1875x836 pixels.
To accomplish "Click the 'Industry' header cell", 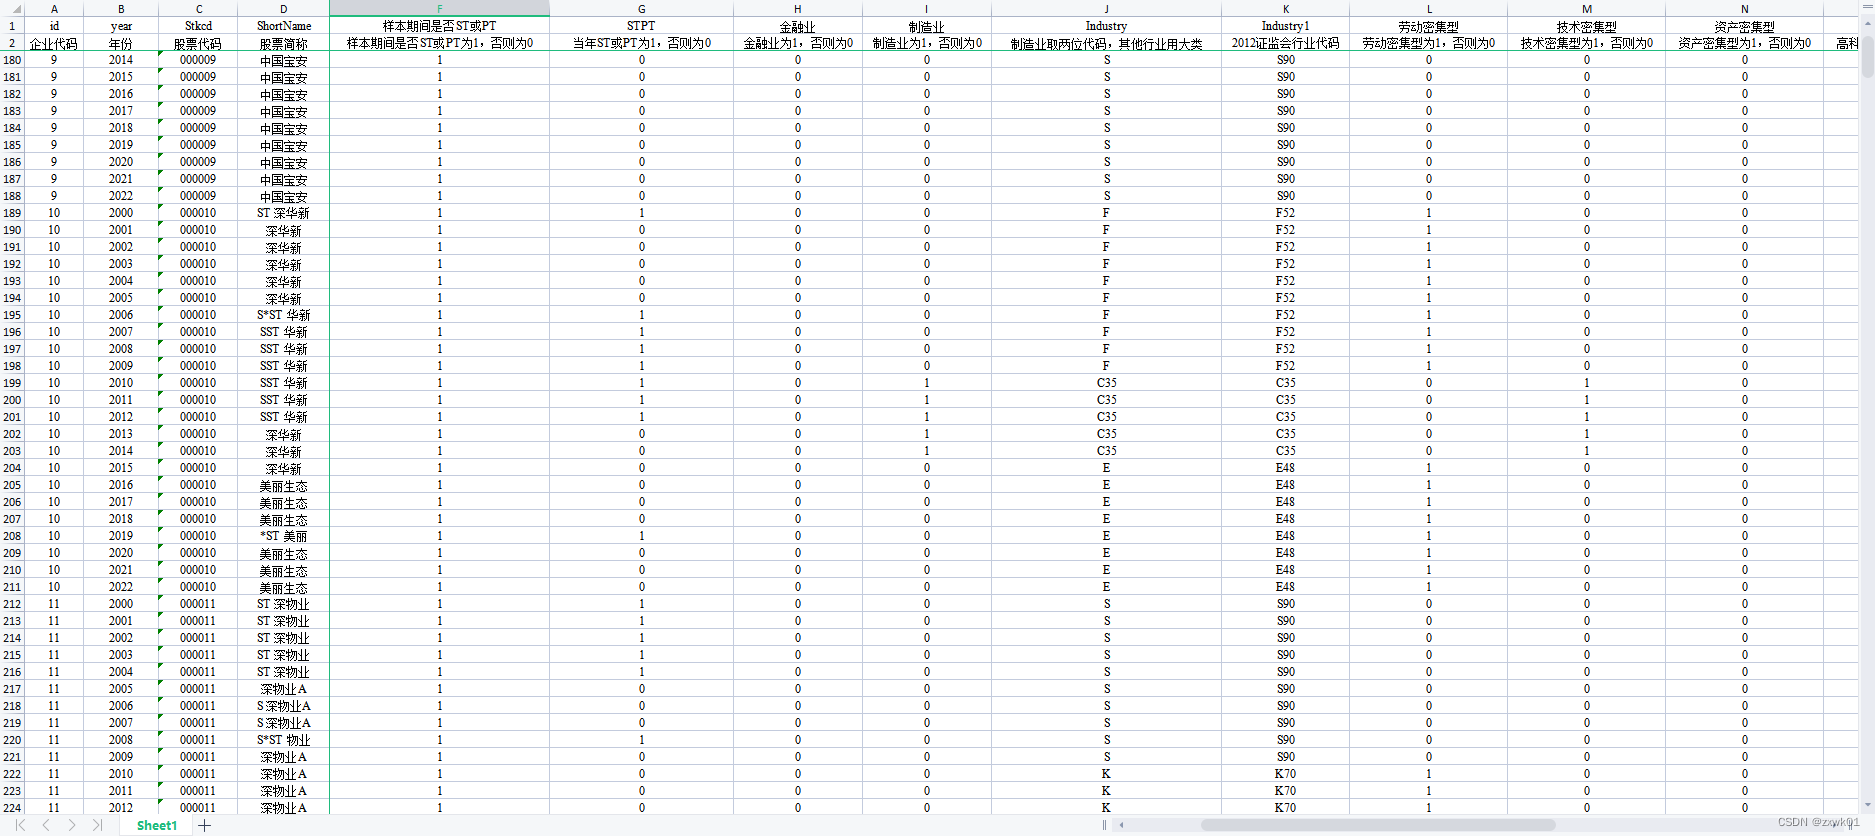I will [x=1106, y=26].
